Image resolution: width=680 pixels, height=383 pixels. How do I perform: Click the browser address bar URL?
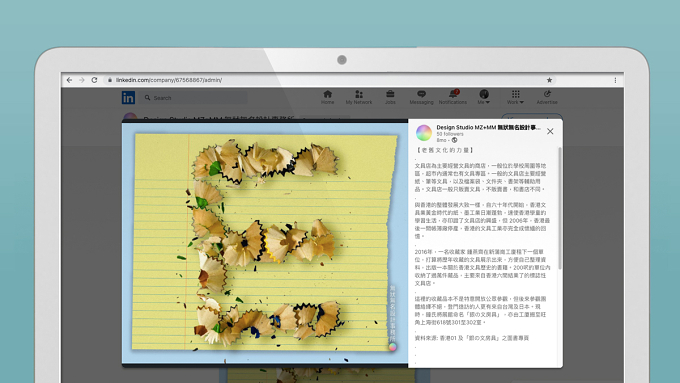[169, 80]
